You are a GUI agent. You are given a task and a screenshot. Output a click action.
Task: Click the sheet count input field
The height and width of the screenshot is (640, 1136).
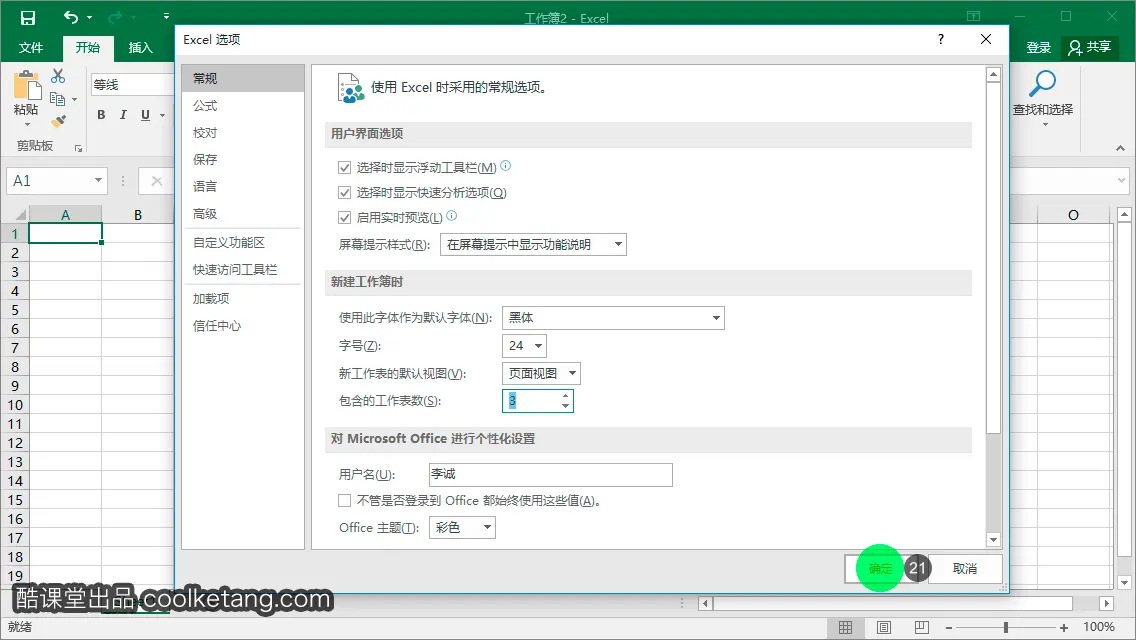(x=530, y=401)
